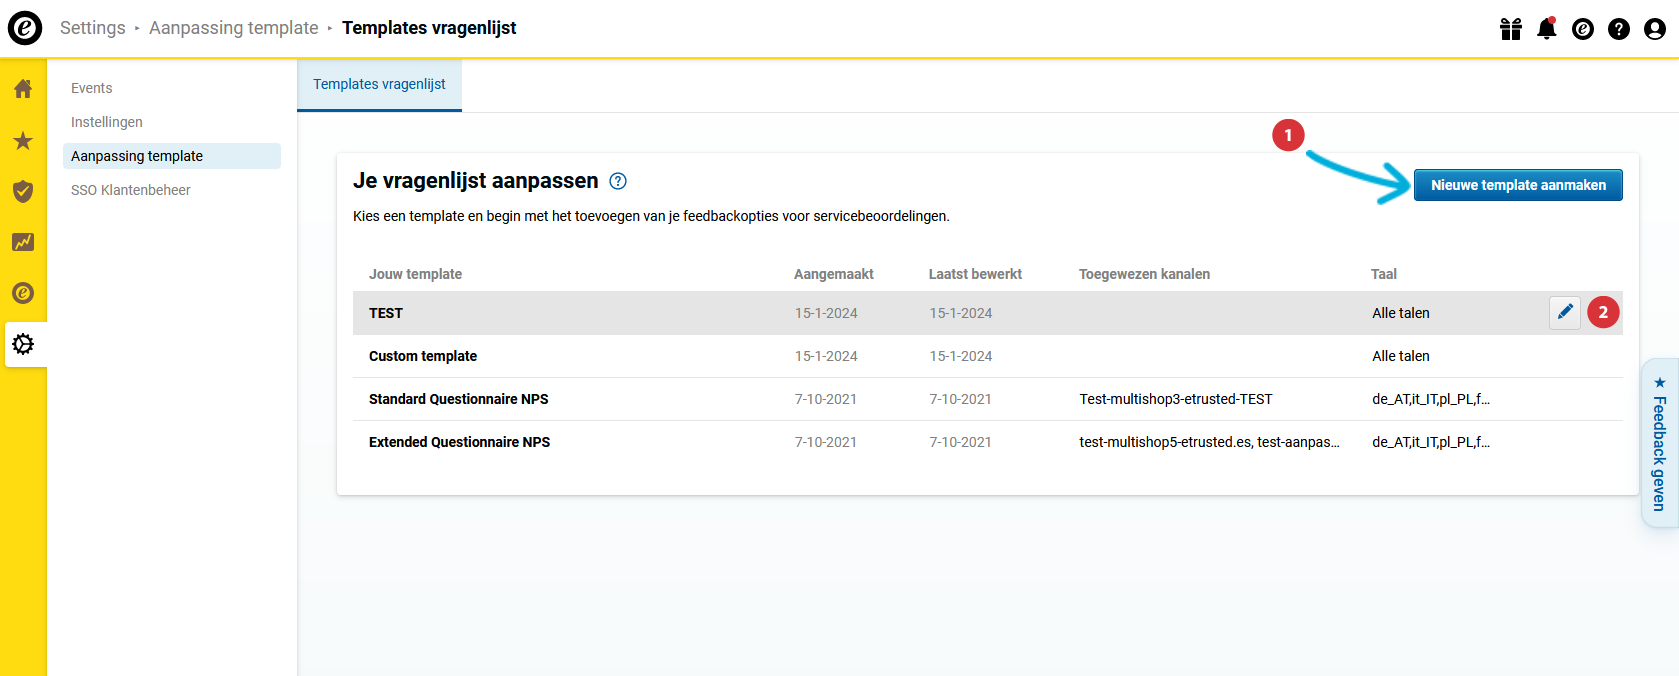Open SSO Klantenbeheer menu item
Image resolution: width=1679 pixels, height=676 pixels.
point(131,190)
